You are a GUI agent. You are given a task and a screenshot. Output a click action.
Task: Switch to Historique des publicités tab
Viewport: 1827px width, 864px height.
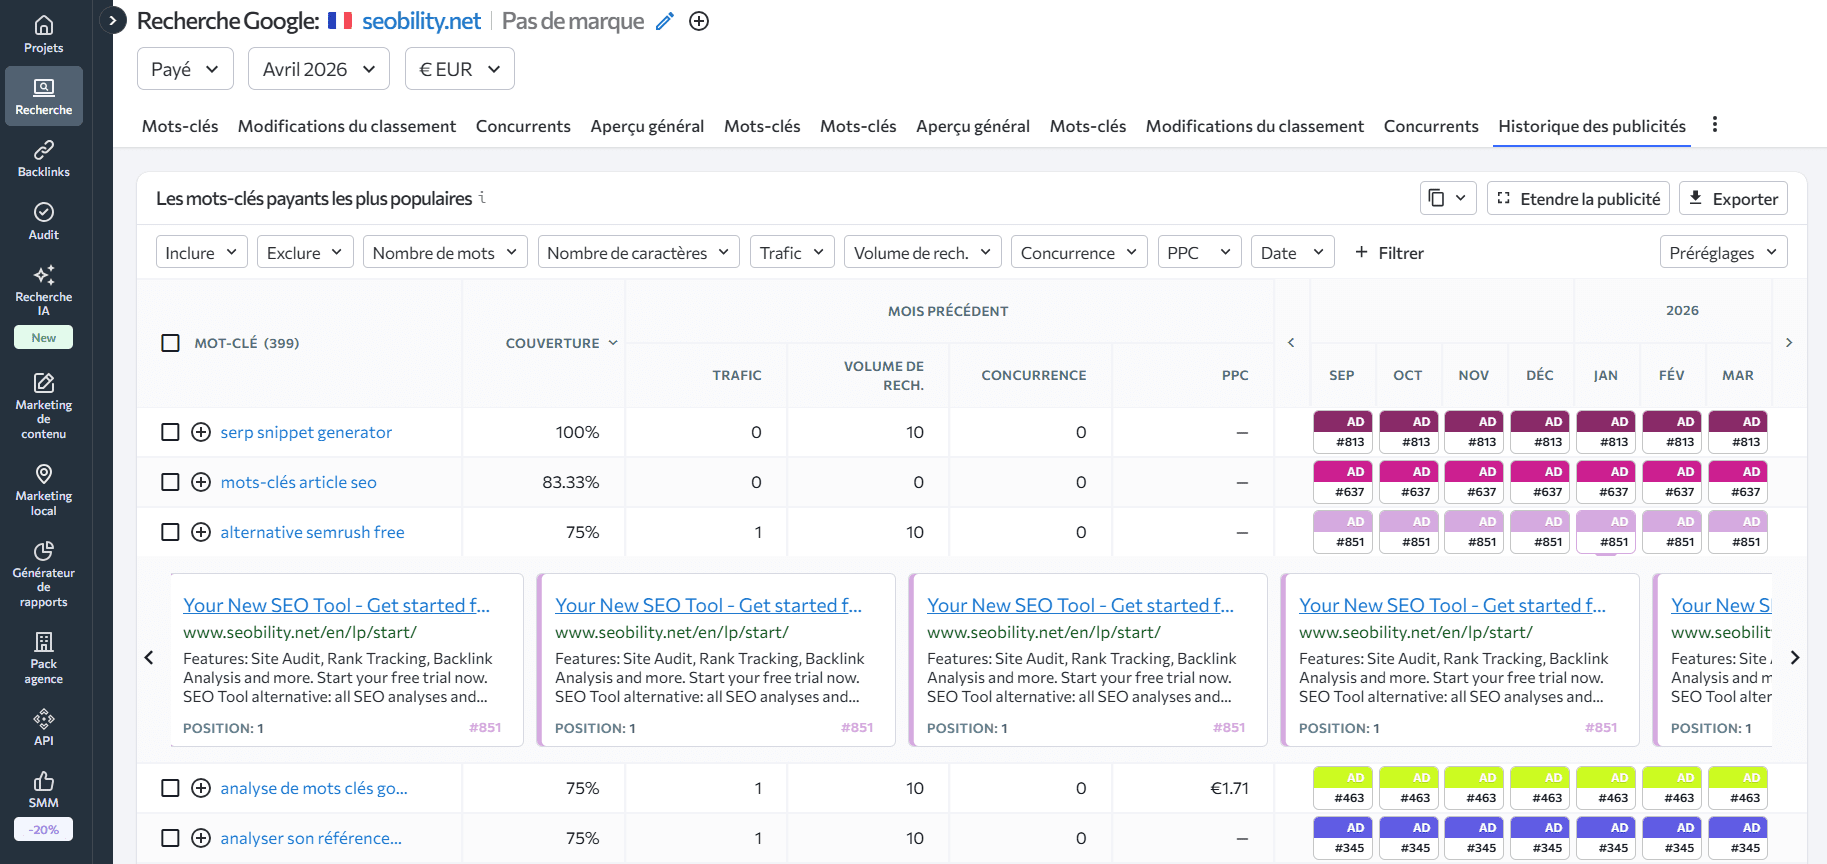click(1592, 126)
